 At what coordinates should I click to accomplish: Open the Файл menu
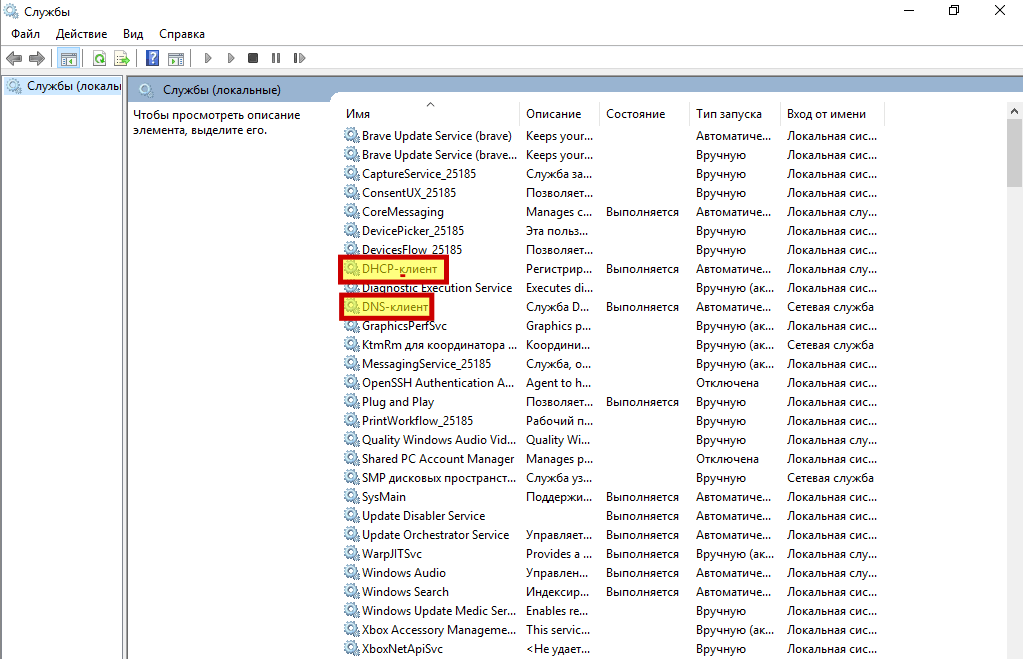tap(25, 34)
